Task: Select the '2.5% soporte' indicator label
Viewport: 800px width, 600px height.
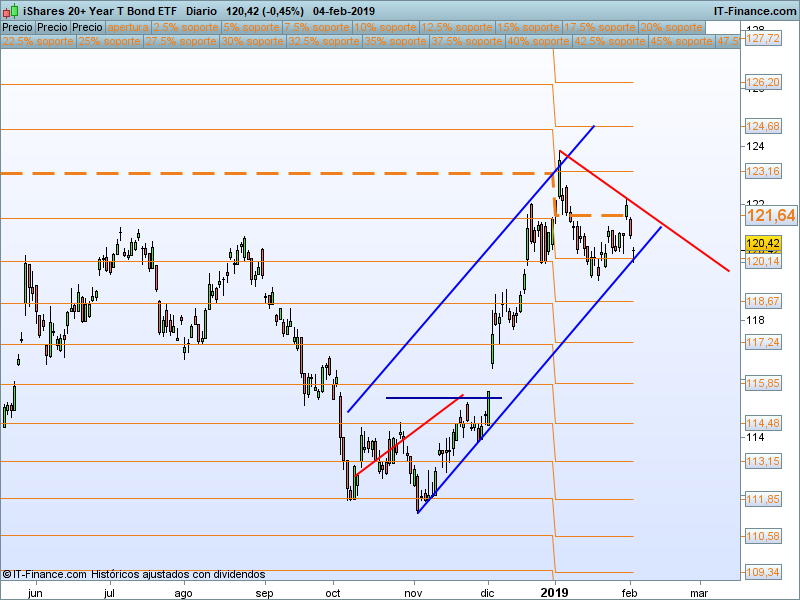Action: [186, 28]
